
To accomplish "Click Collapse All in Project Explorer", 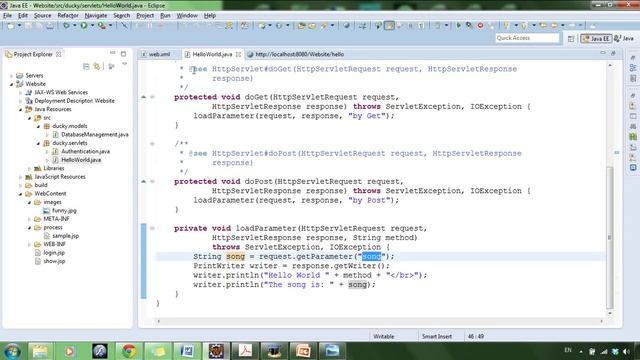I will tap(86, 66).
